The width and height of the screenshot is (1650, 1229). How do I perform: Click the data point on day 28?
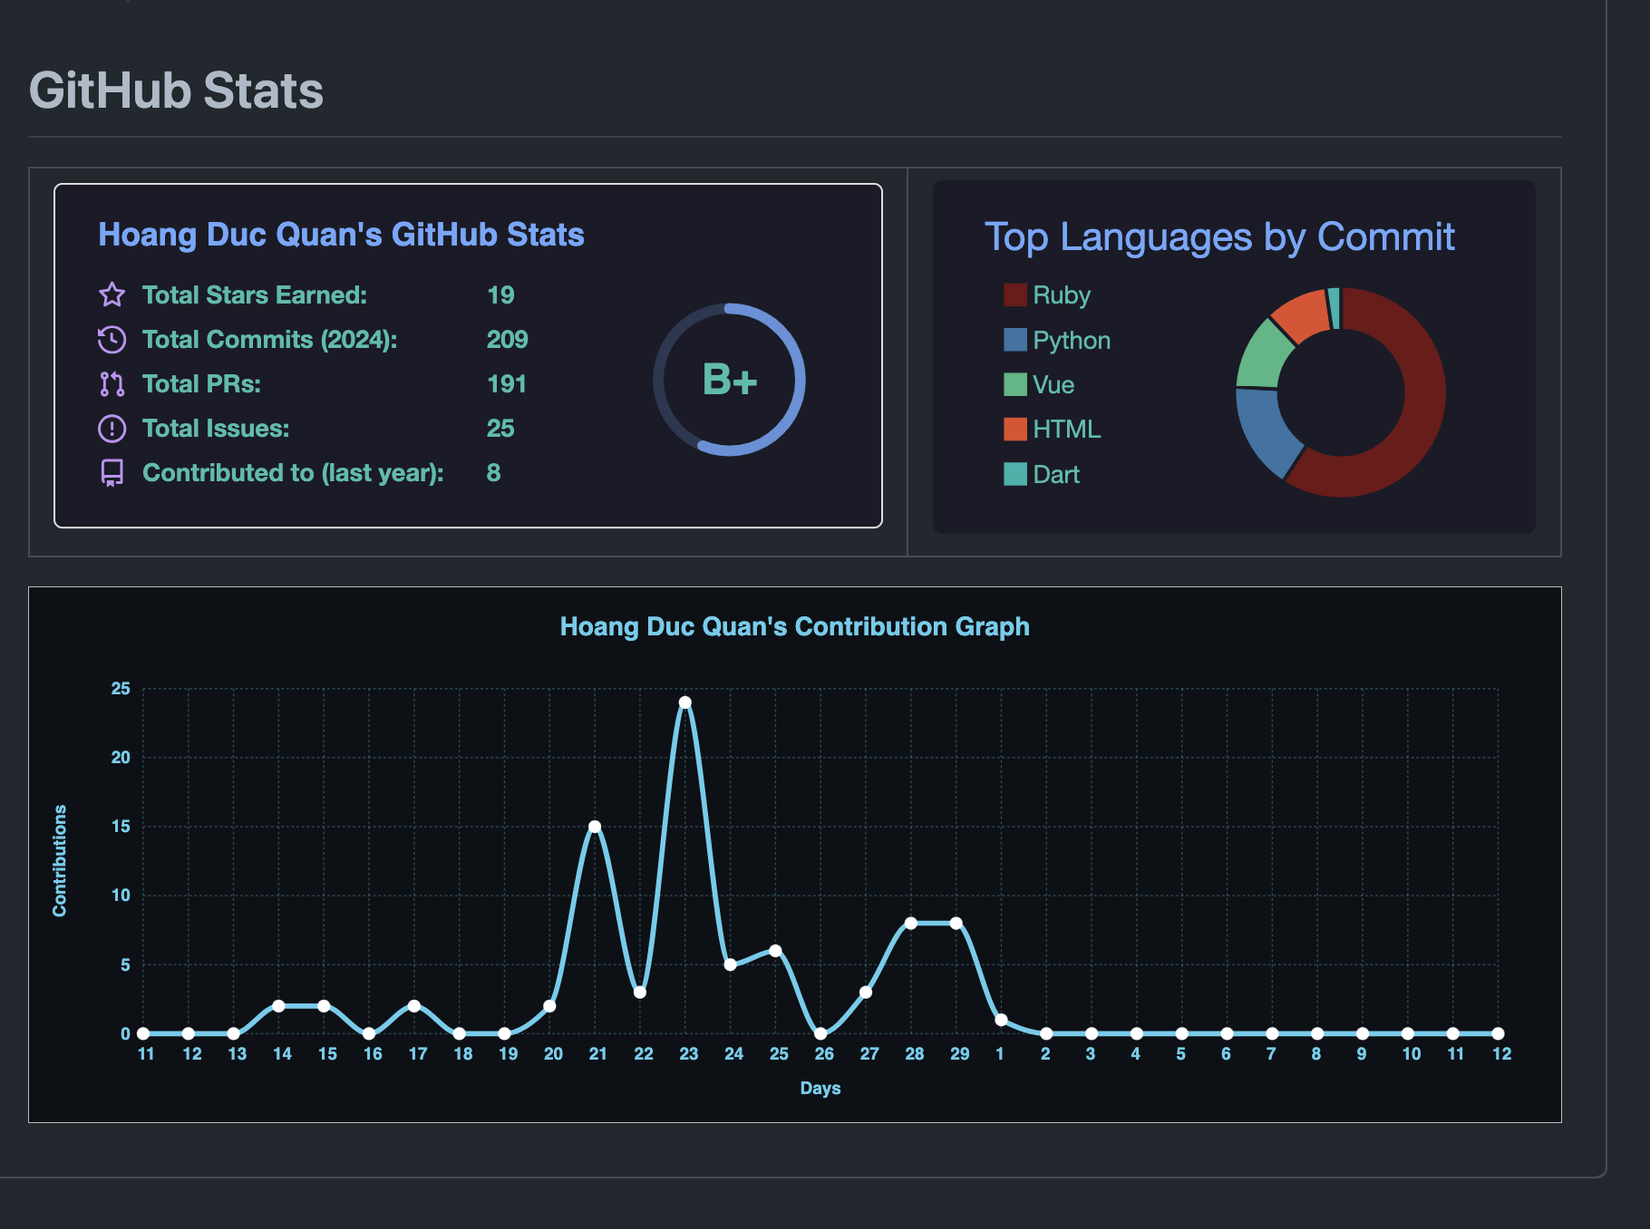click(x=911, y=923)
